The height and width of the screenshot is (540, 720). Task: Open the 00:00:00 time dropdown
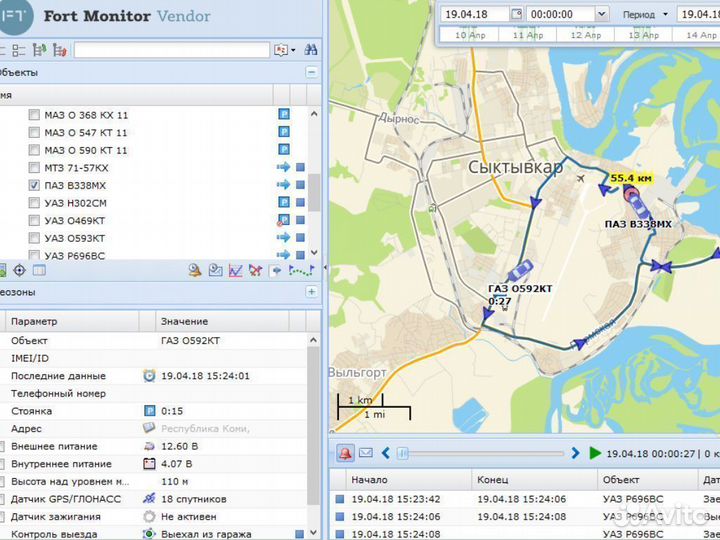pos(600,14)
